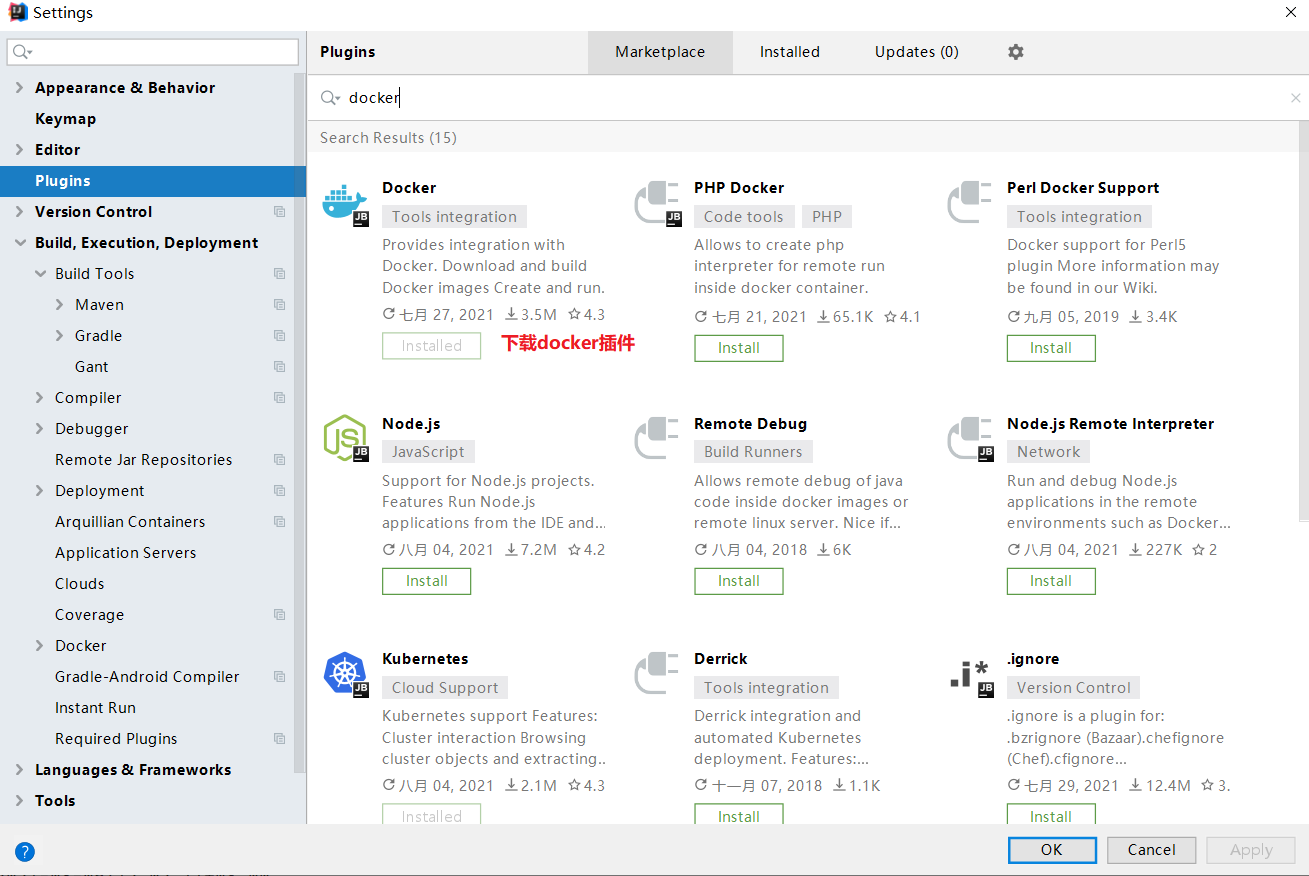Click project-level icon beside Gradle-Android Compiler
The width and height of the screenshot is (1309, 876).
pyautogui.click(x=279, y=677)
